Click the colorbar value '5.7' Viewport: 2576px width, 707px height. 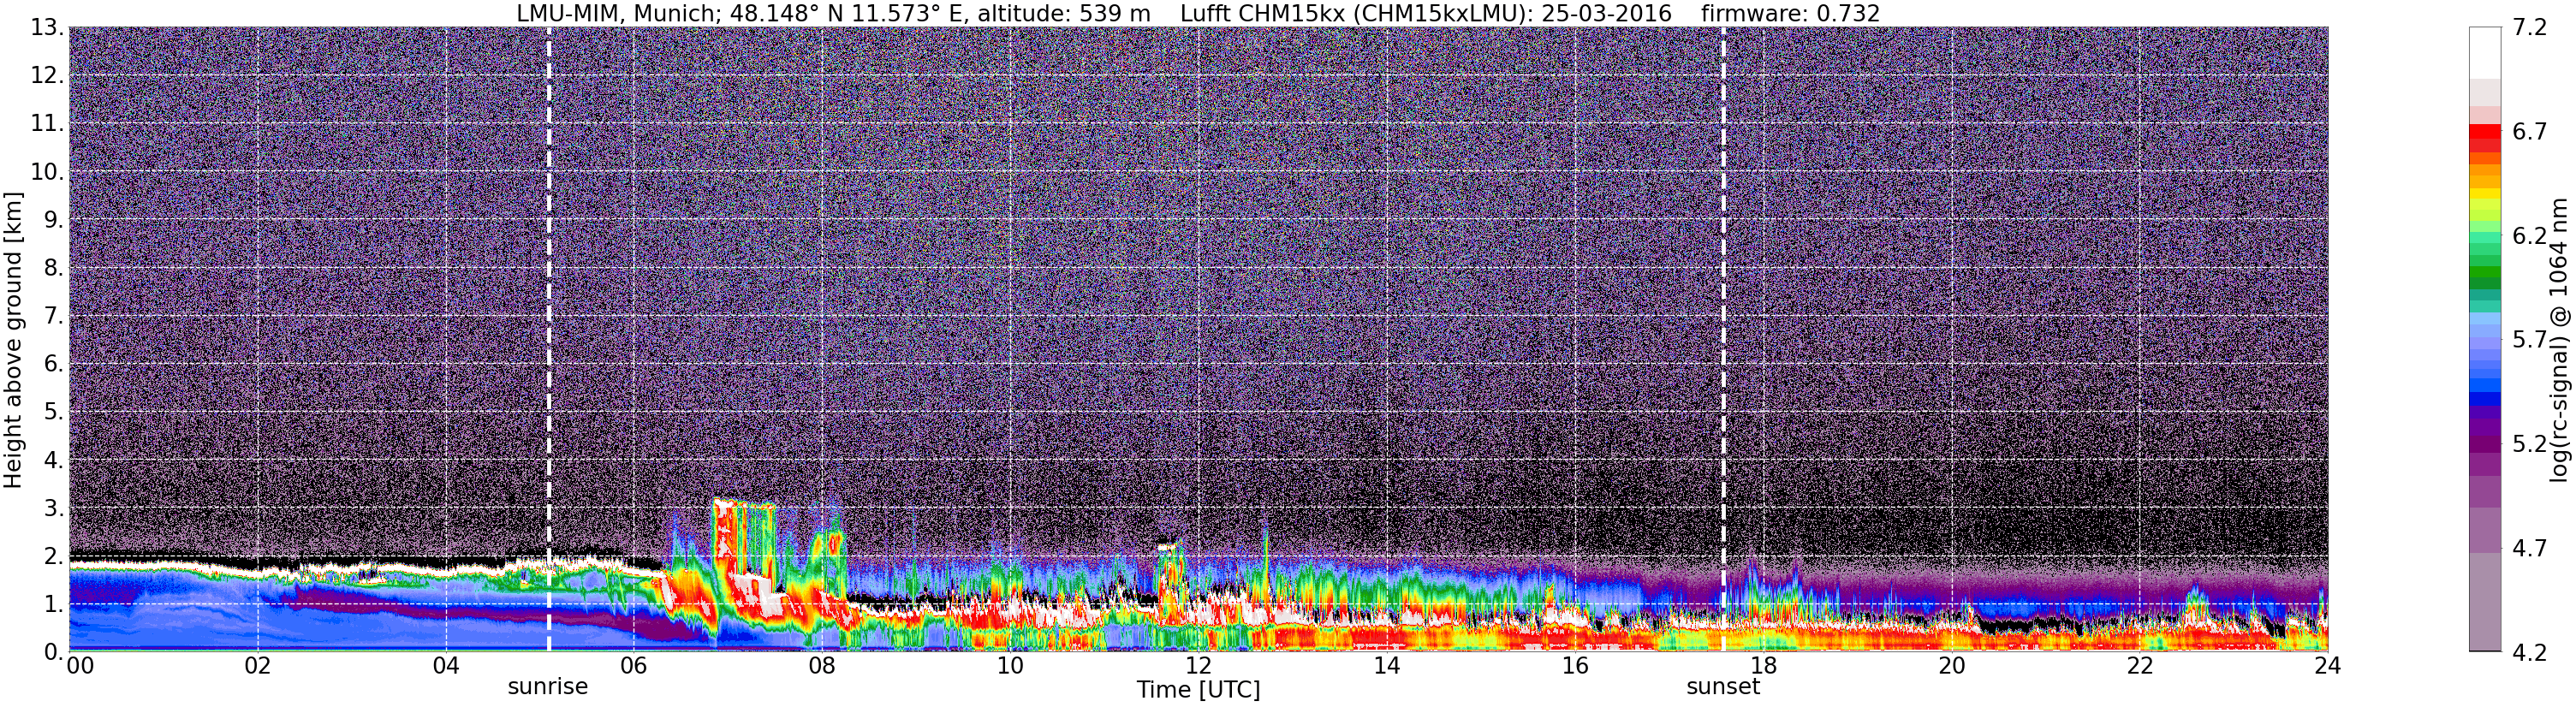pyautogui.click(x=2530, y=340)
